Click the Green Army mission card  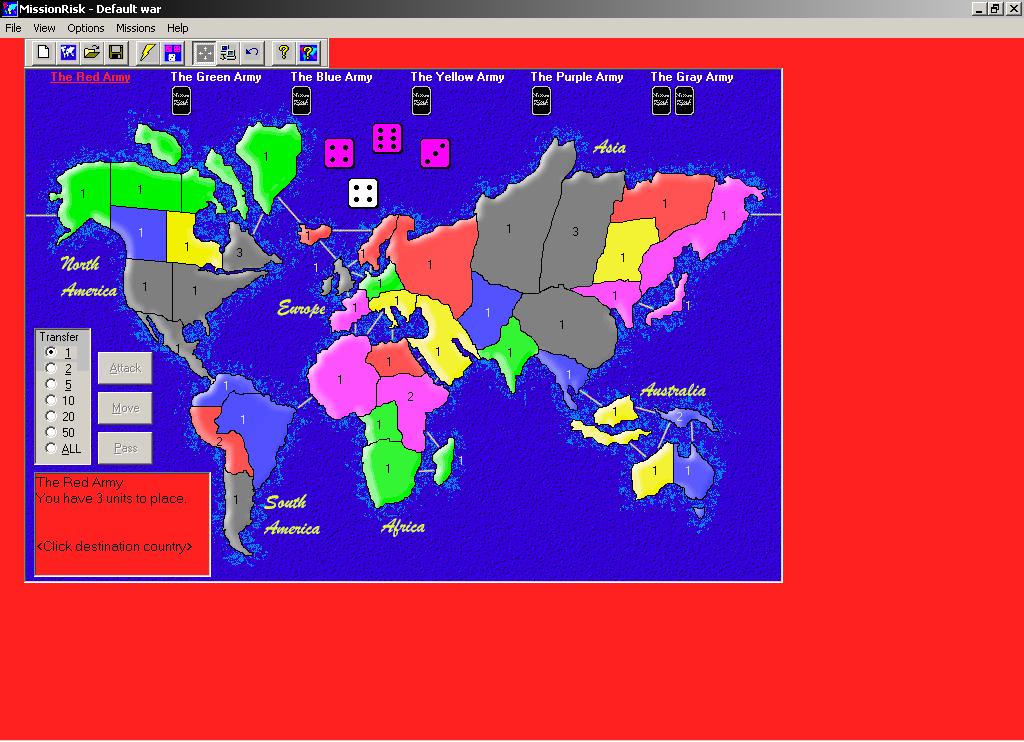click(x=181, y=101)
